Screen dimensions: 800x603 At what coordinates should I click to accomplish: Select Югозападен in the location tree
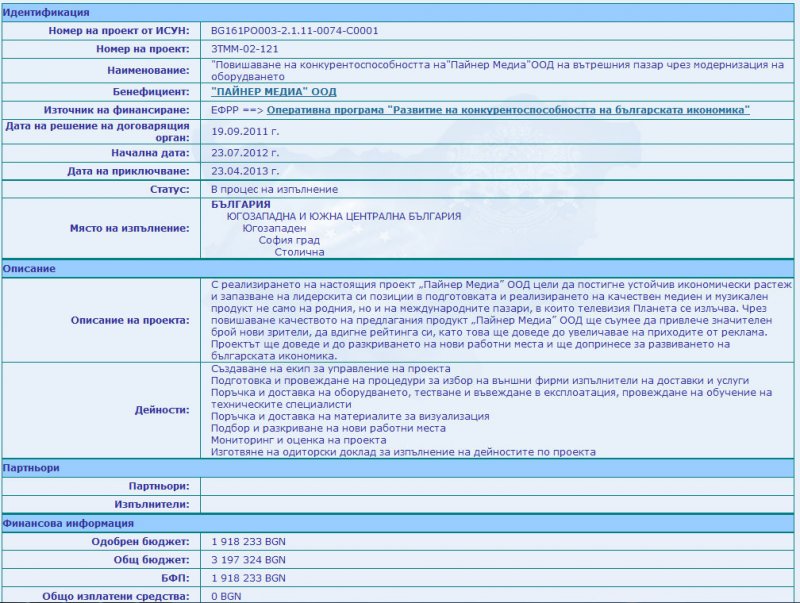[x=276, y=228]
